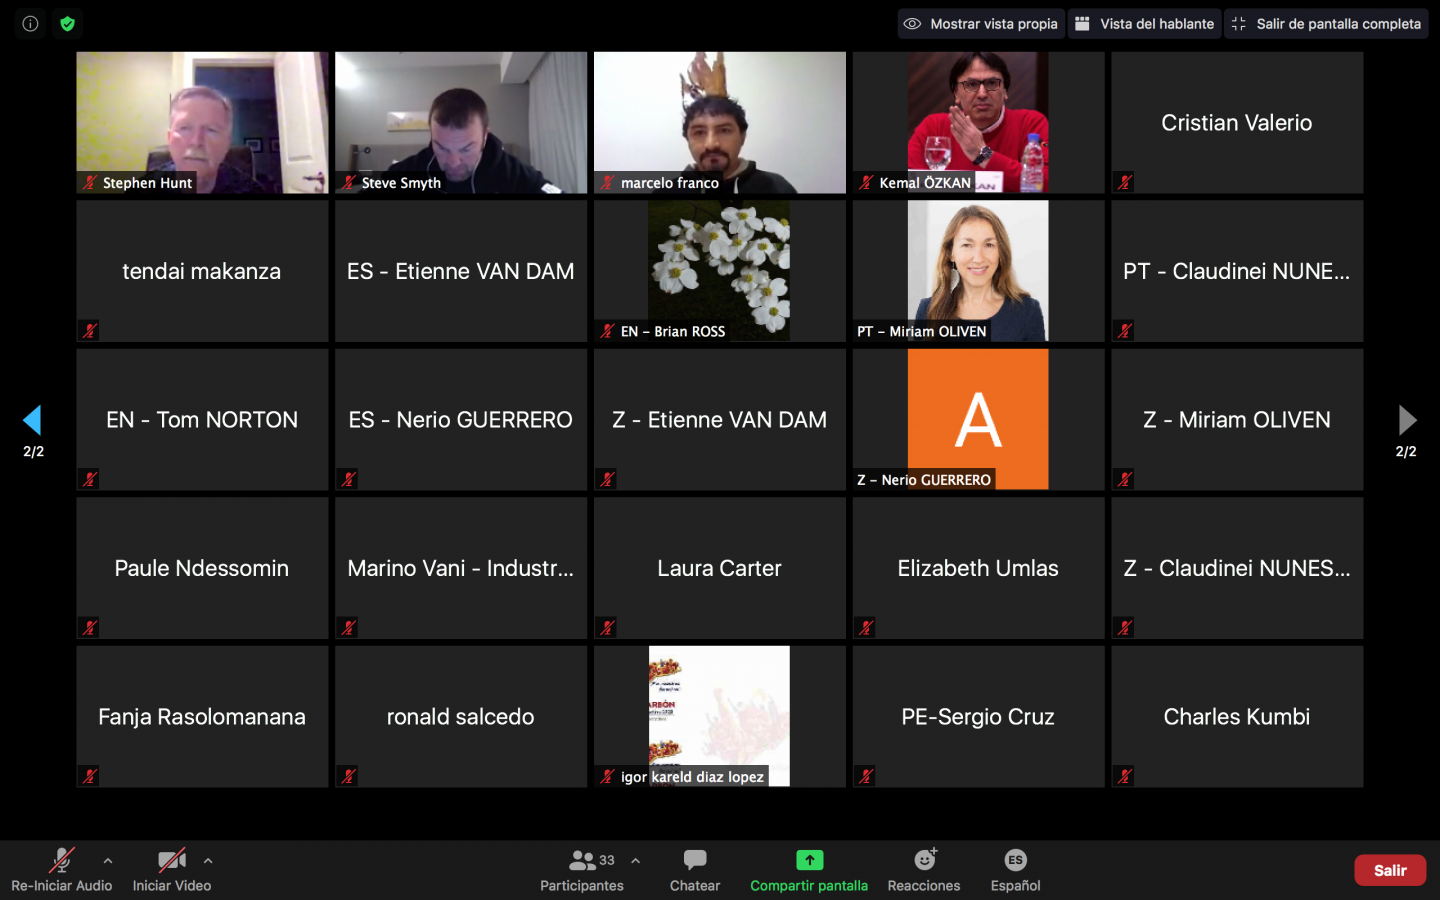
Task: Select the orange Nerio GUERRERO avatar tile
Action: [x=978, y=419]
